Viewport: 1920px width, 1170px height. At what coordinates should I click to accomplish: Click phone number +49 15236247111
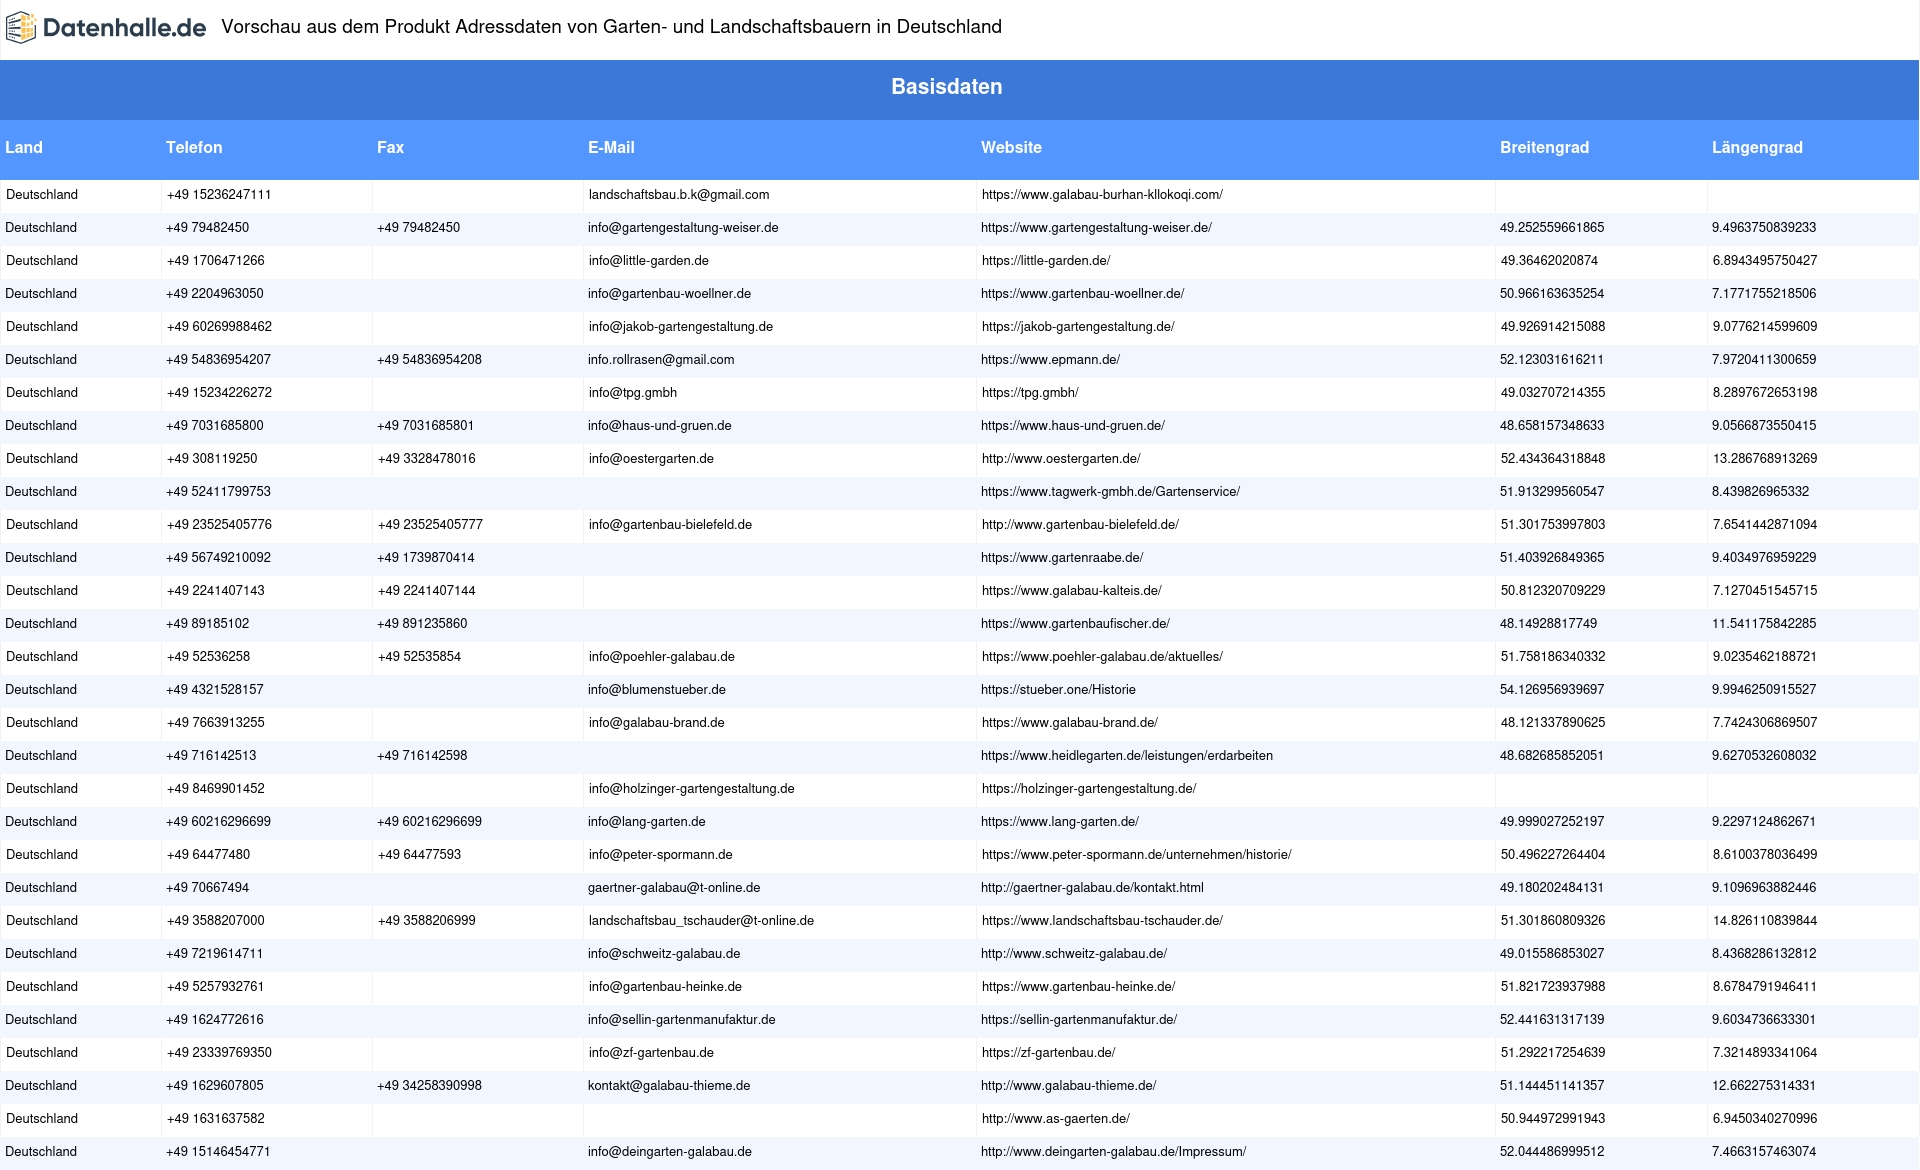219,195
